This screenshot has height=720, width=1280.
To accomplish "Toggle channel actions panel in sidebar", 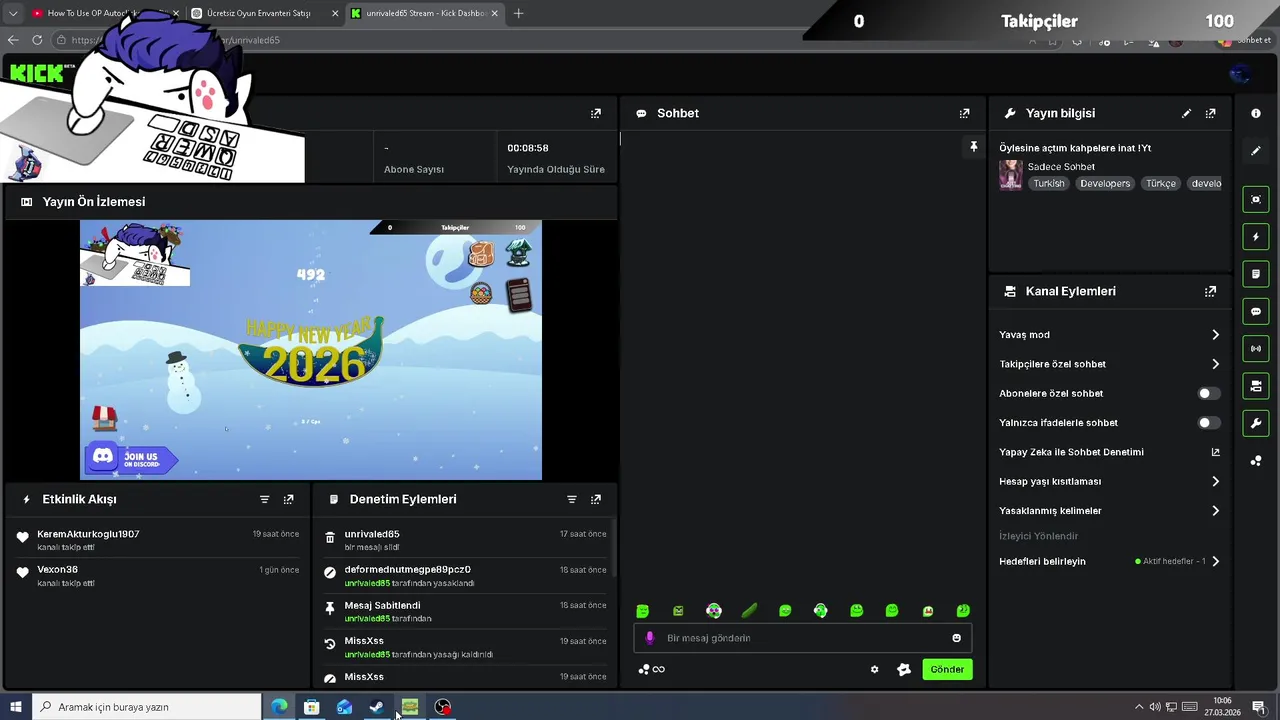I will (x=1256, y=386).
